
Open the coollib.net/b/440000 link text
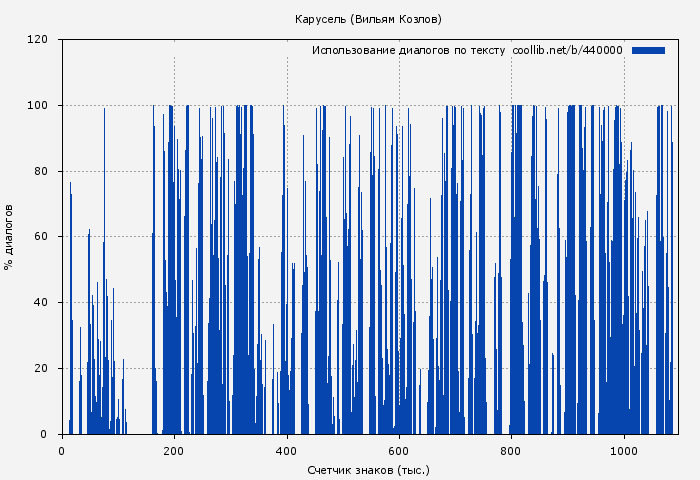click(x=567, y=50)
